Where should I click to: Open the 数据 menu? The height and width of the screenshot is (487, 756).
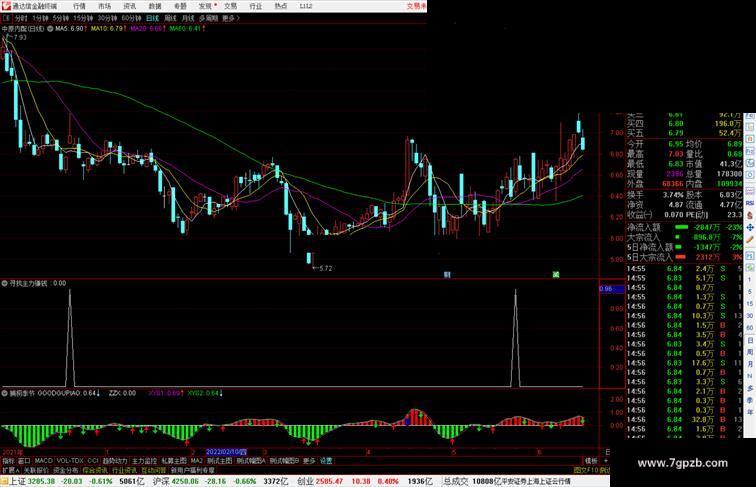tap(155, 6)
